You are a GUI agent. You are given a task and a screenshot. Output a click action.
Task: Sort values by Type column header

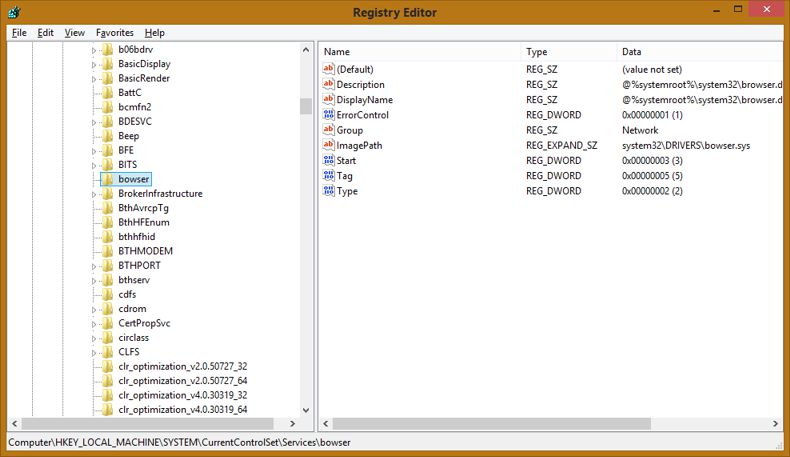tap(569, 51)
